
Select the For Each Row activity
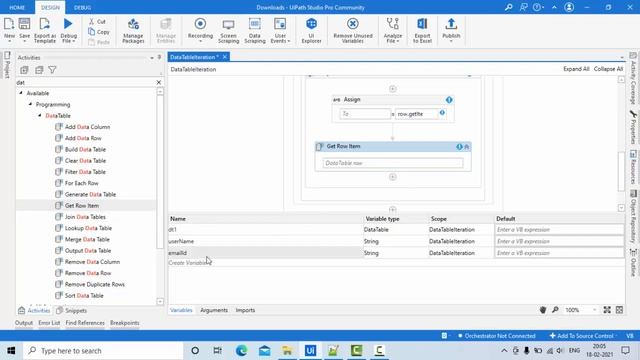tap(82, 183)
